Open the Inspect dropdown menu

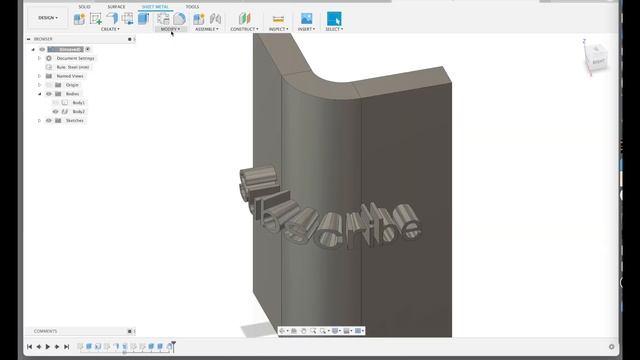pyautogui.click(x=278, y=29)
